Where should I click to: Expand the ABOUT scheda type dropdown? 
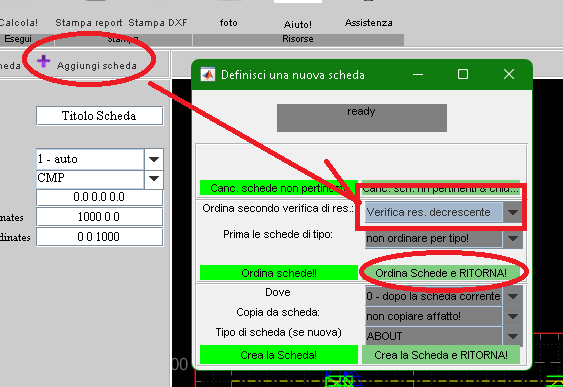[x=444, y=336]
